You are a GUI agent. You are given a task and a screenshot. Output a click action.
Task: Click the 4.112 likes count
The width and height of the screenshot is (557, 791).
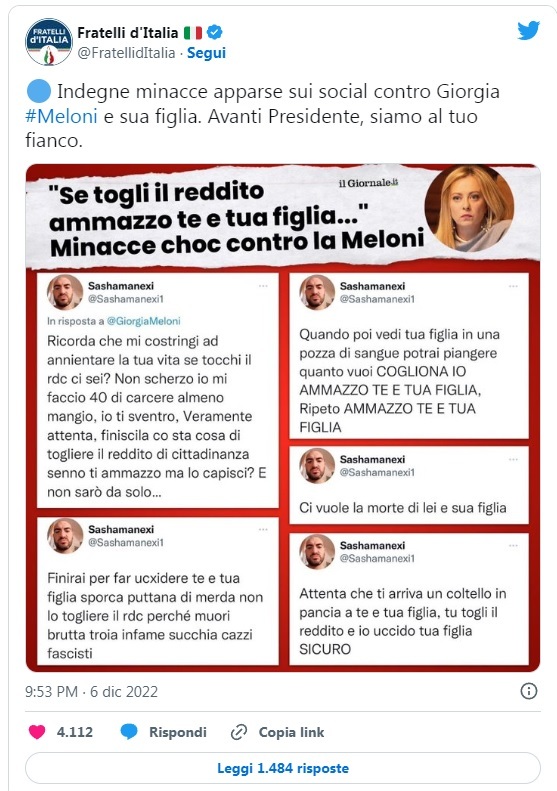[75, 732]
